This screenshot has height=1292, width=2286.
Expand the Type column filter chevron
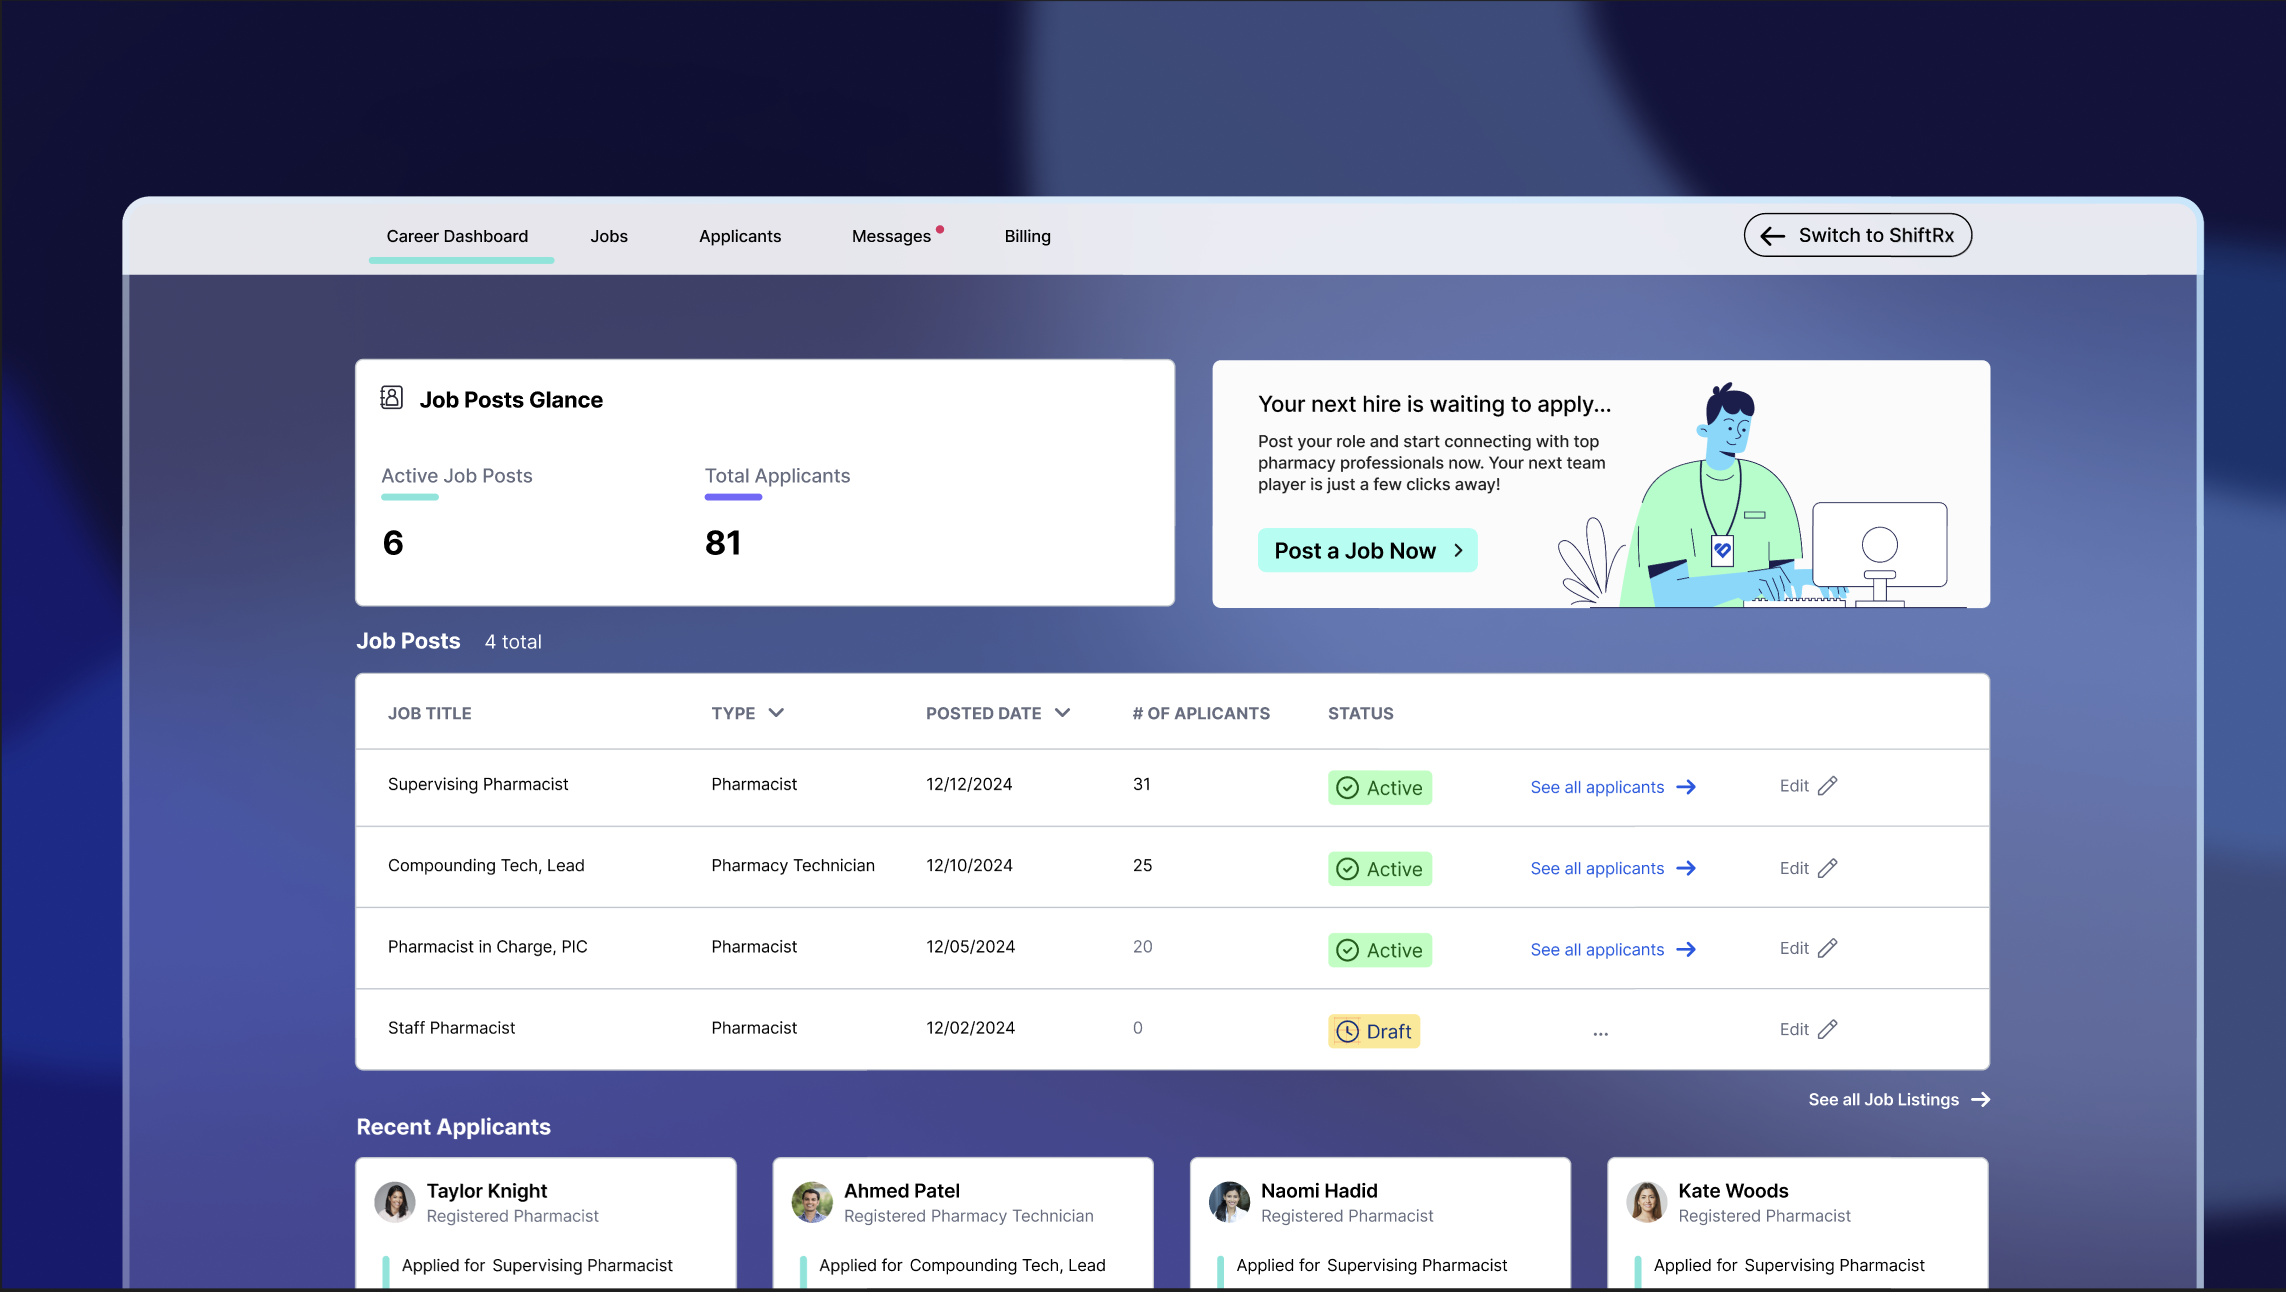point(776,713)
